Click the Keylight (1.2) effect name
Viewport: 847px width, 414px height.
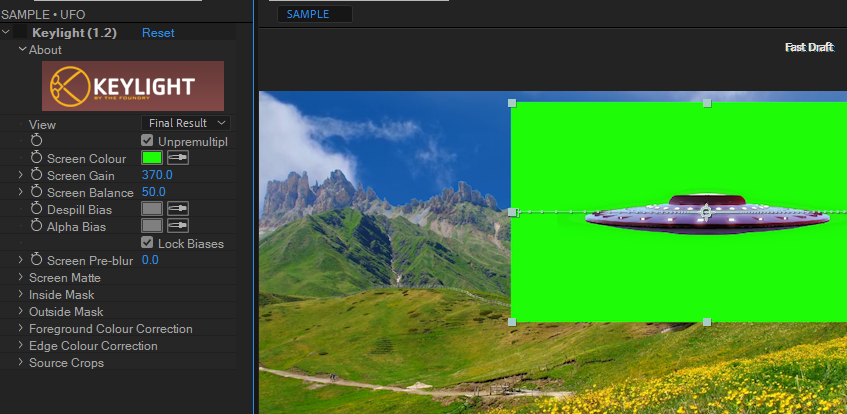coord(74,33)
